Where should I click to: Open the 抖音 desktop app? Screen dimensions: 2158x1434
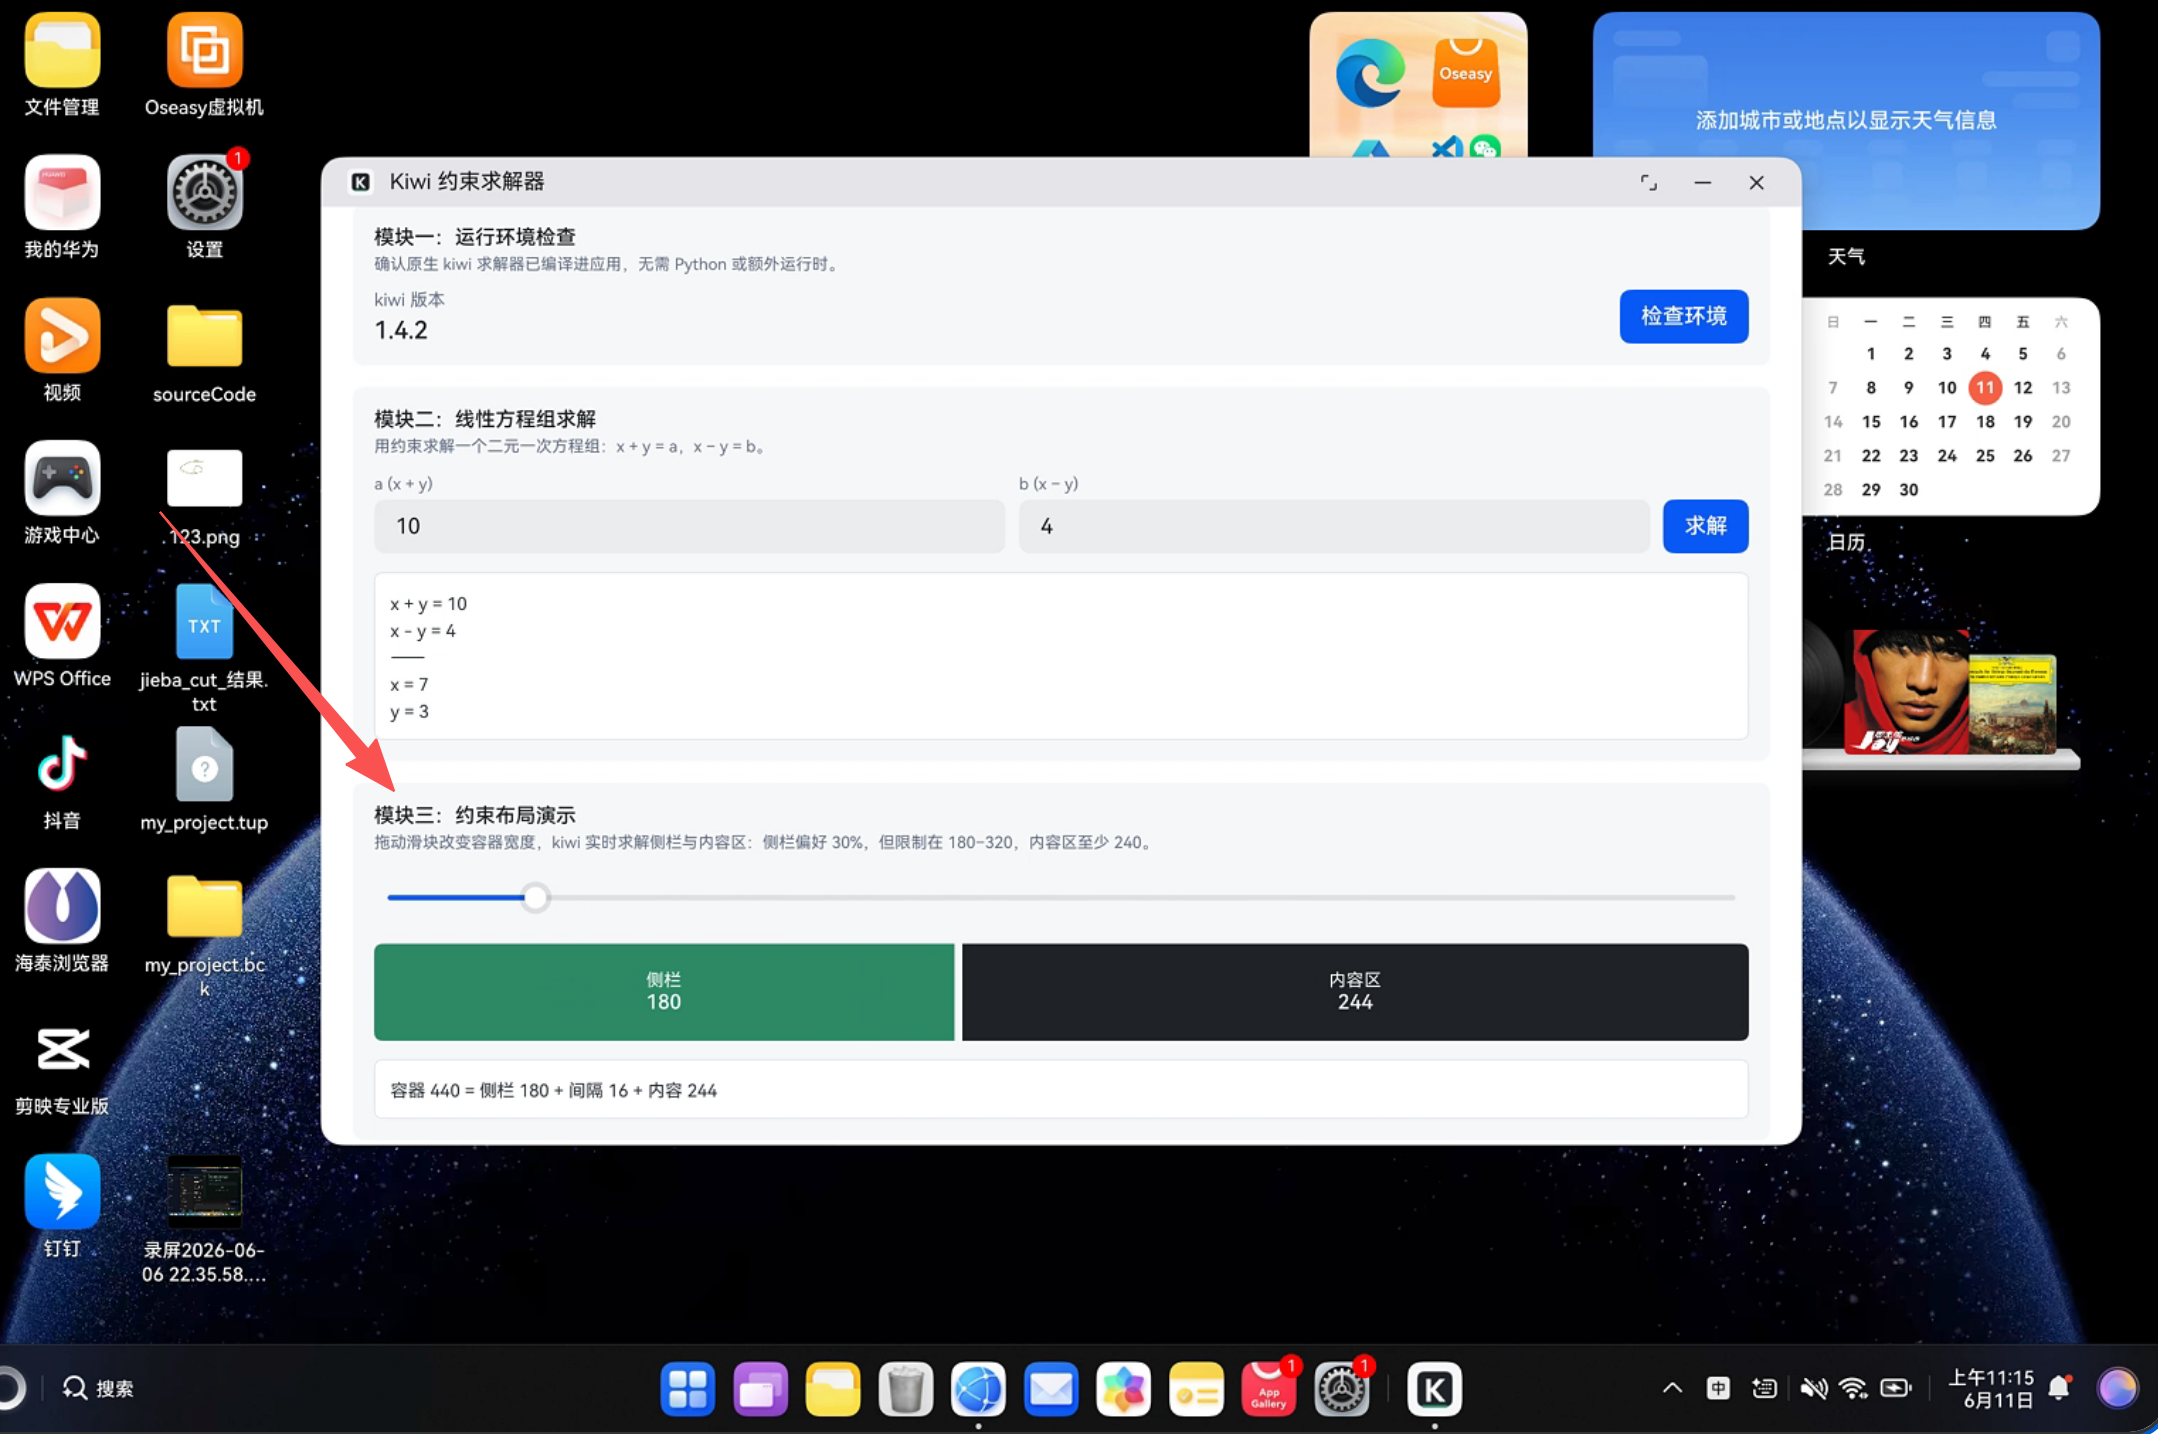click(x=62, y=764)
